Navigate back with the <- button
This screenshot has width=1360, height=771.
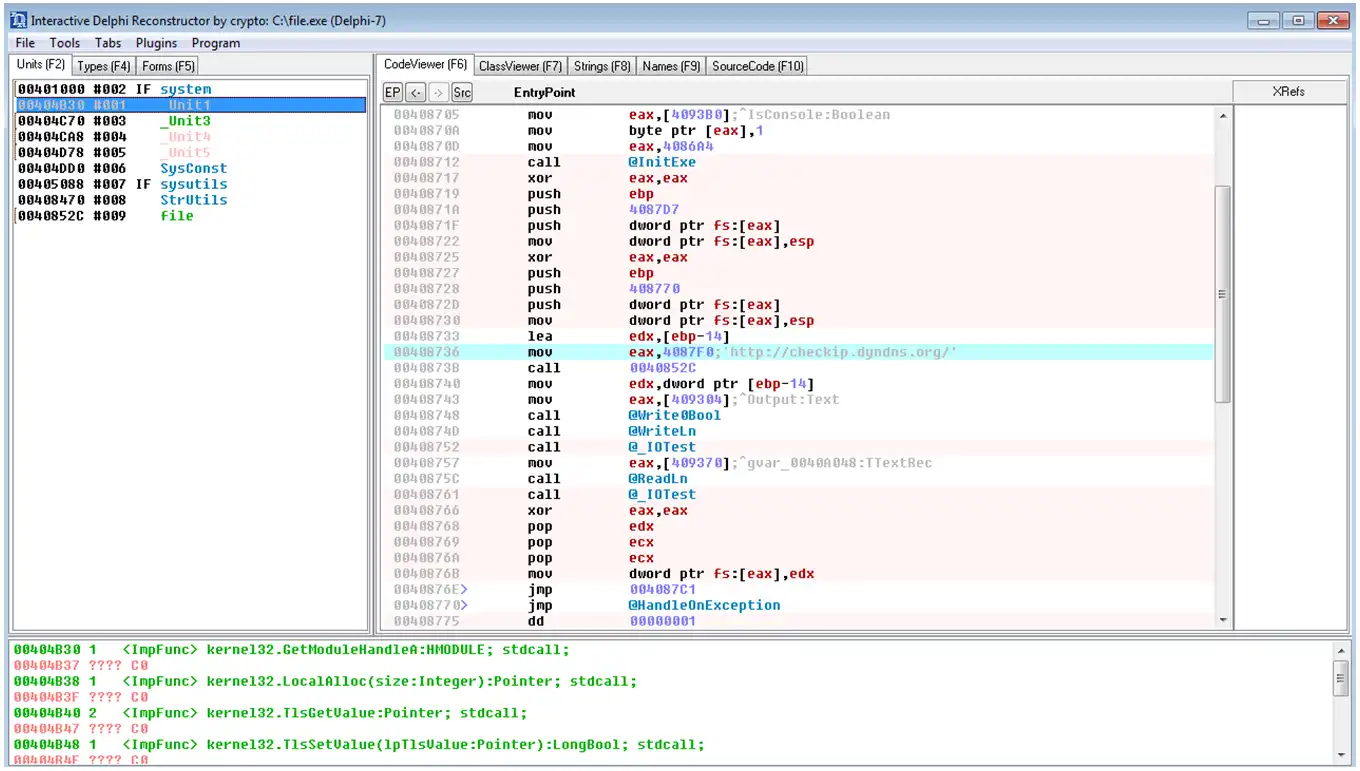[x=416, y=92]
